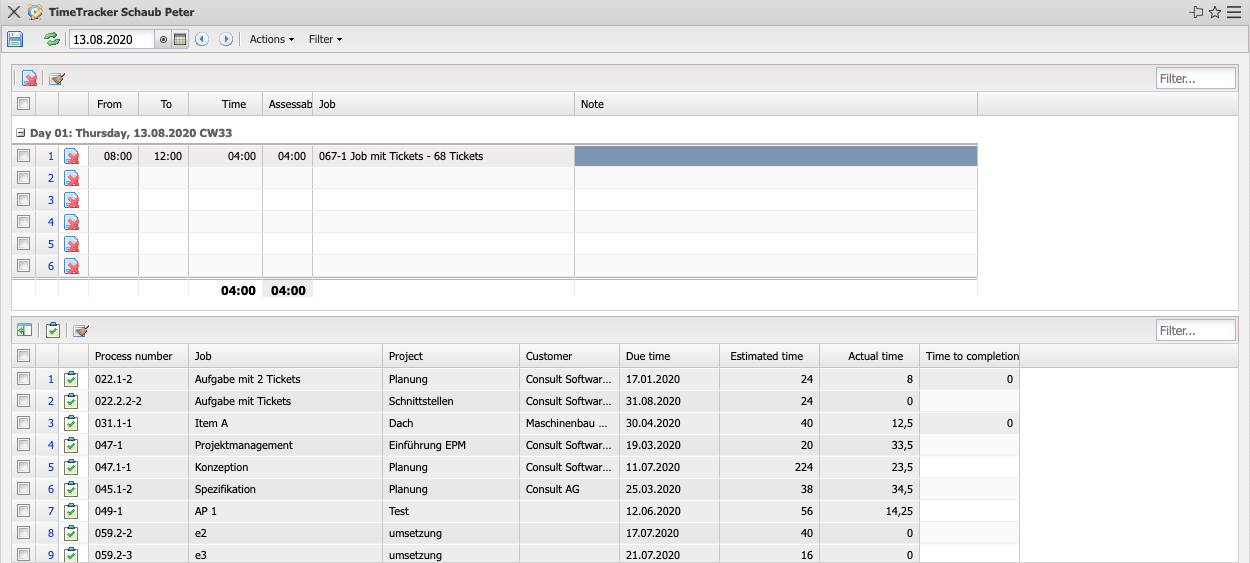Toggle select-all checkbox in the jobs table header

(x=24, y=356)
